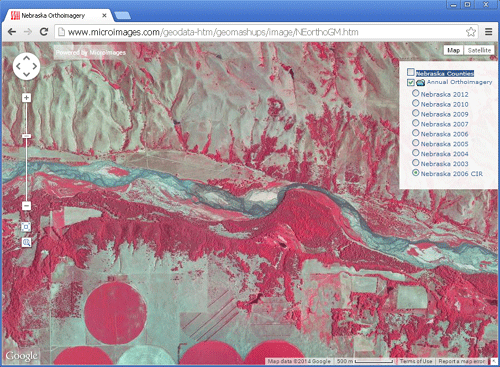Viewport: 500px width, 367px height.
Task: Select Nebraska 2006 imagery
Action: pos(415,133)
